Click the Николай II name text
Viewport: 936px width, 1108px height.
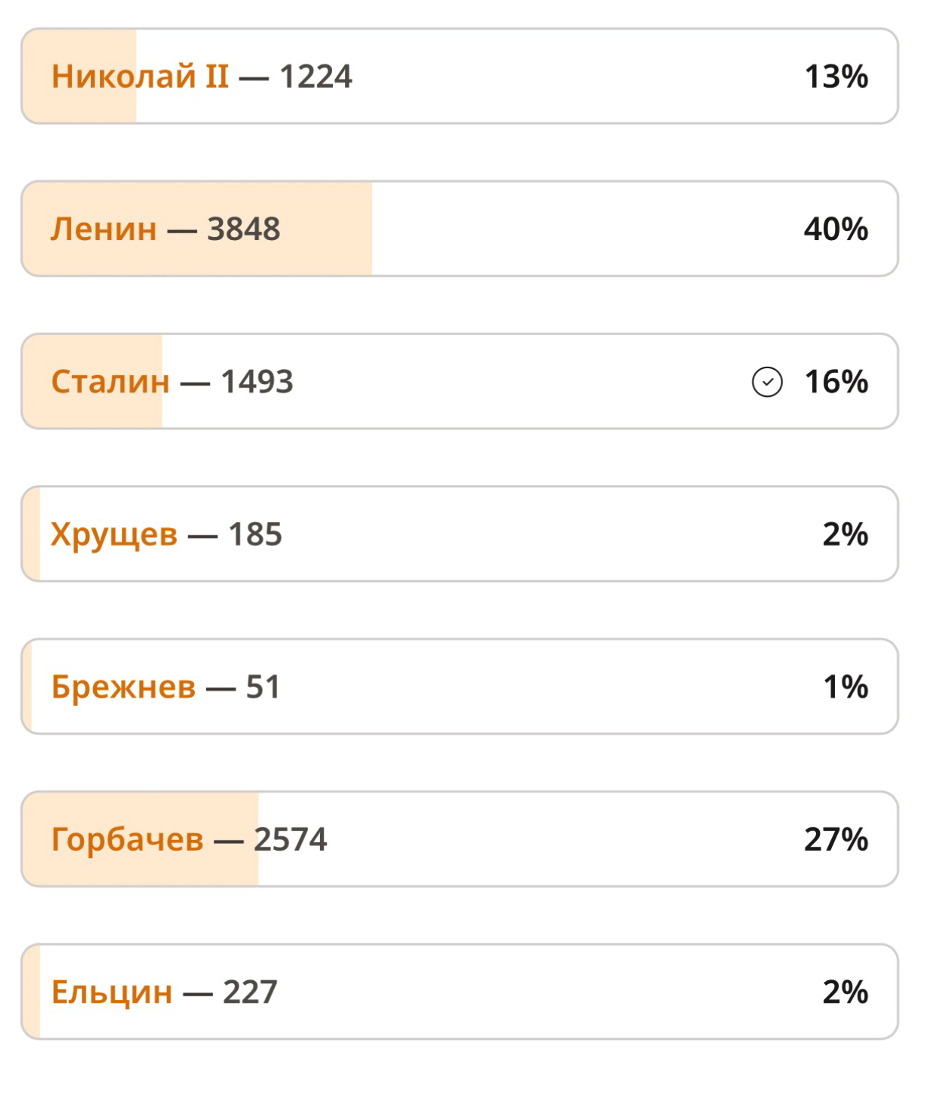tap(140, 76)
